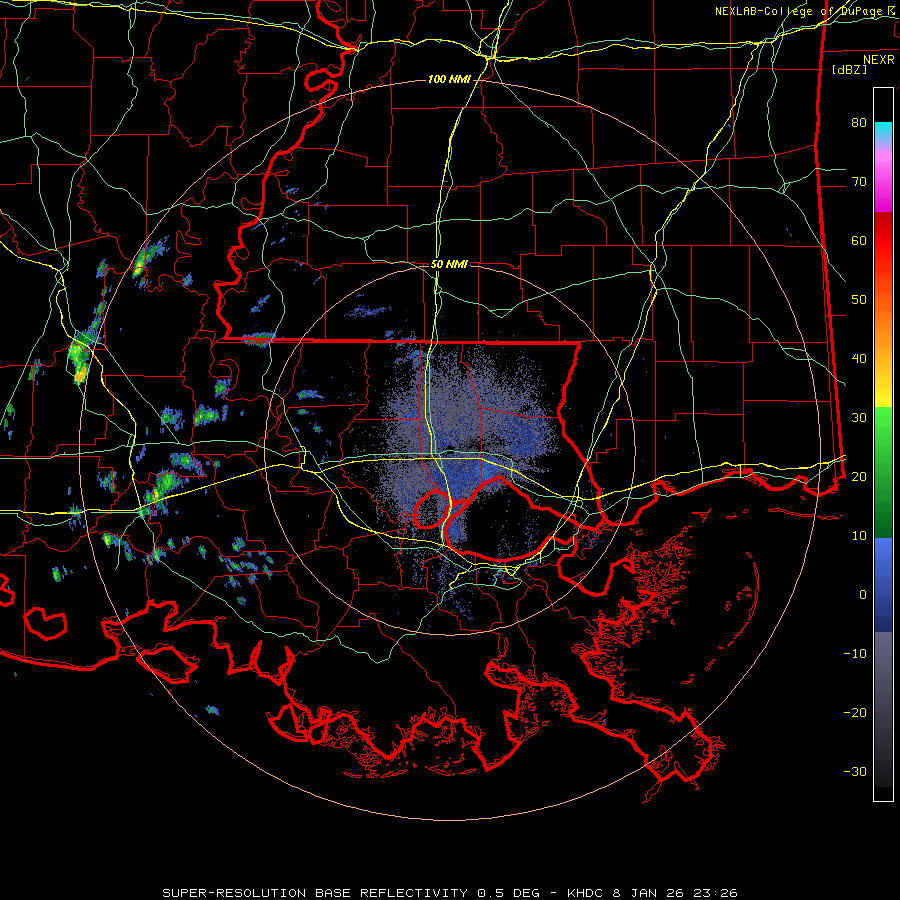Click the 40 value on the dBZ scale
This screenshot has height=900, width=900.
click(859, 358)
